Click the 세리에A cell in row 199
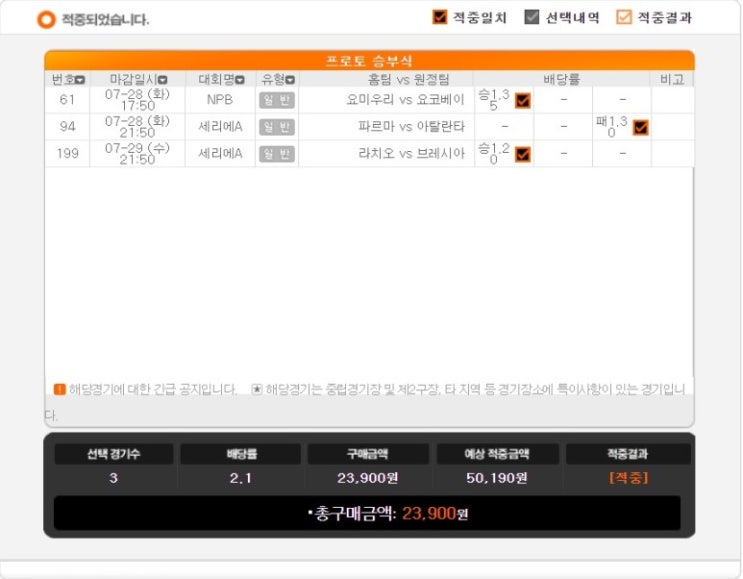This screenshot has width=743, height=579. pyautogui.click(x=220, y=154)
